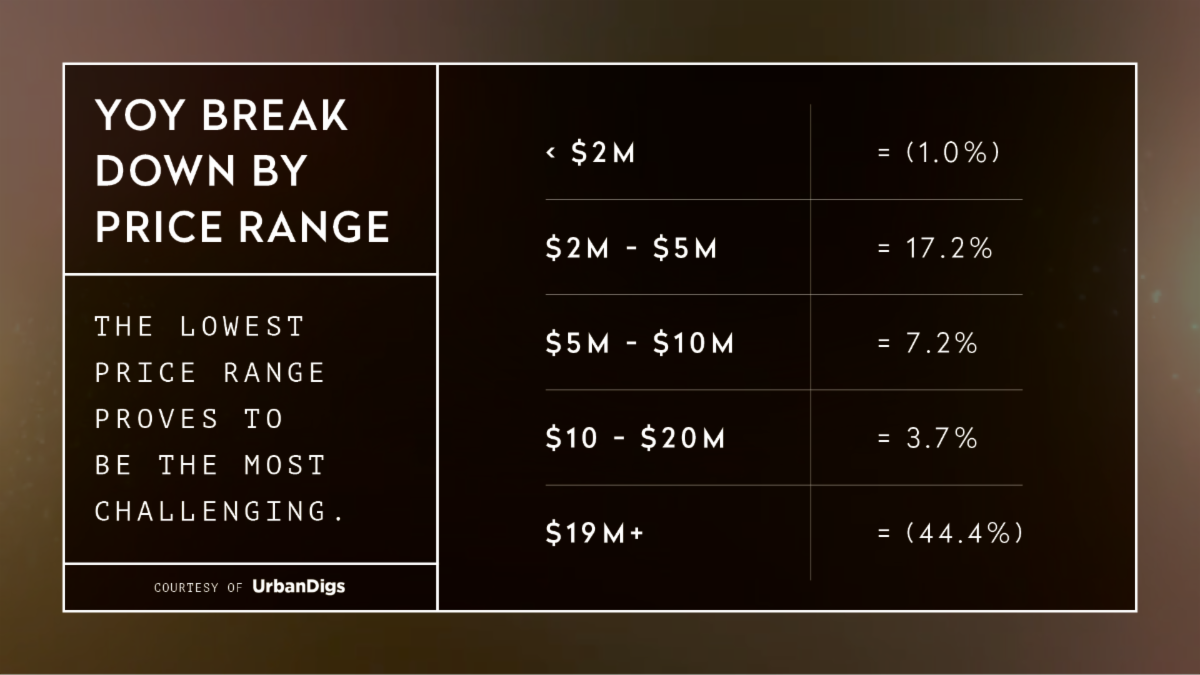Click the "= 17.2%" percentage
This screenshot has width=1200, height=675.
tap(935, 249)
